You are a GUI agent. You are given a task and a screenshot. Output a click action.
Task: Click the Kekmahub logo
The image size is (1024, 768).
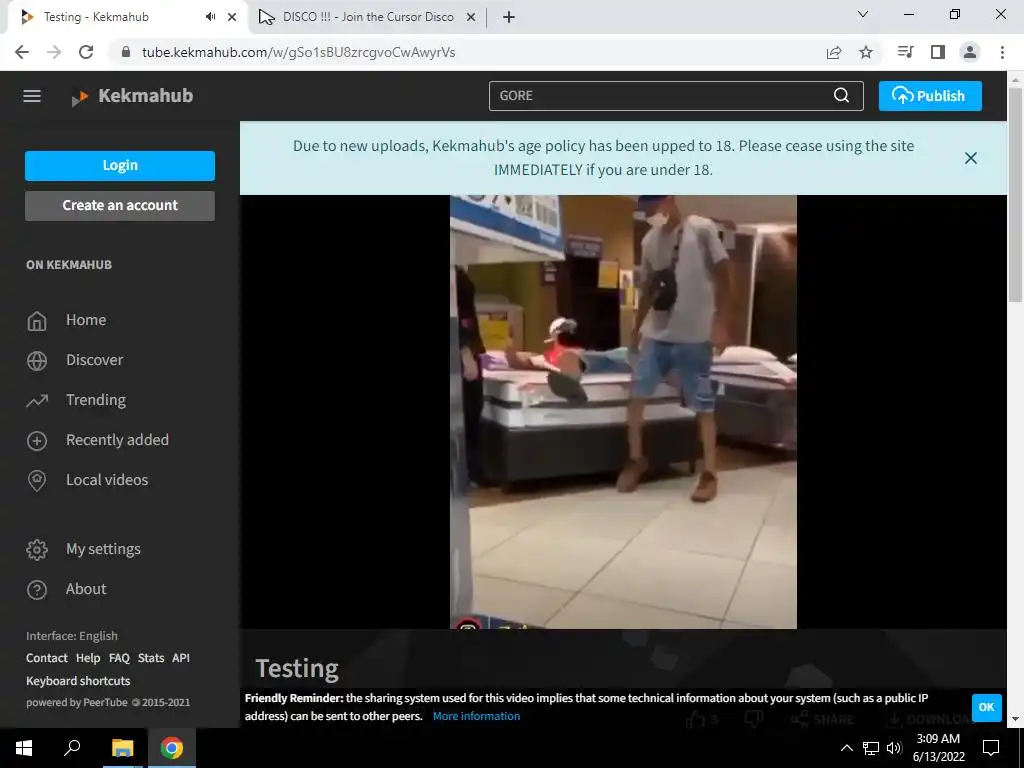coord(133,97)
